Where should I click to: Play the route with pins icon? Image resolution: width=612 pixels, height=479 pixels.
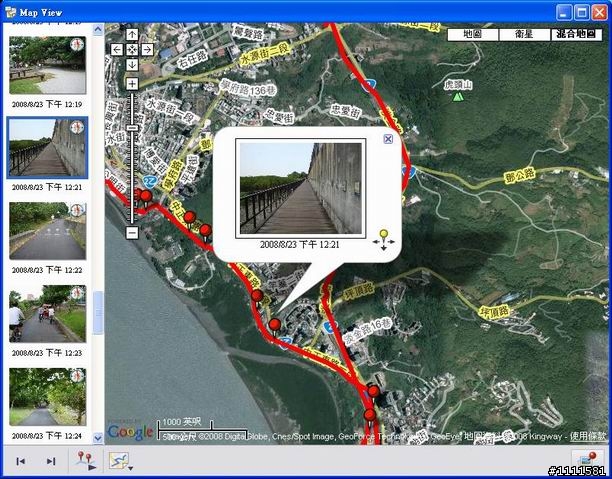point(87,461)
